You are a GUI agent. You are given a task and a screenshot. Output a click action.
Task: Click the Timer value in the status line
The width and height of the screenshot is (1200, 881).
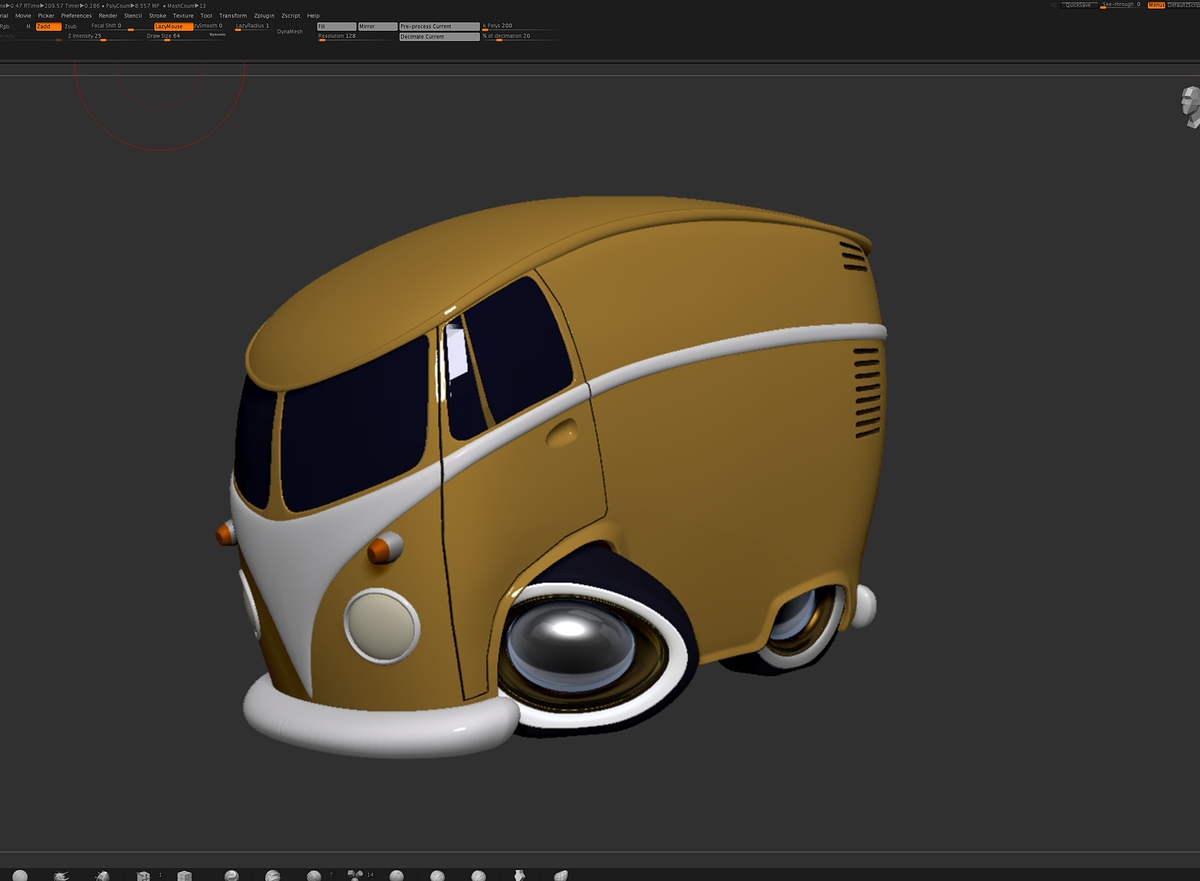(x=83, y=6)
